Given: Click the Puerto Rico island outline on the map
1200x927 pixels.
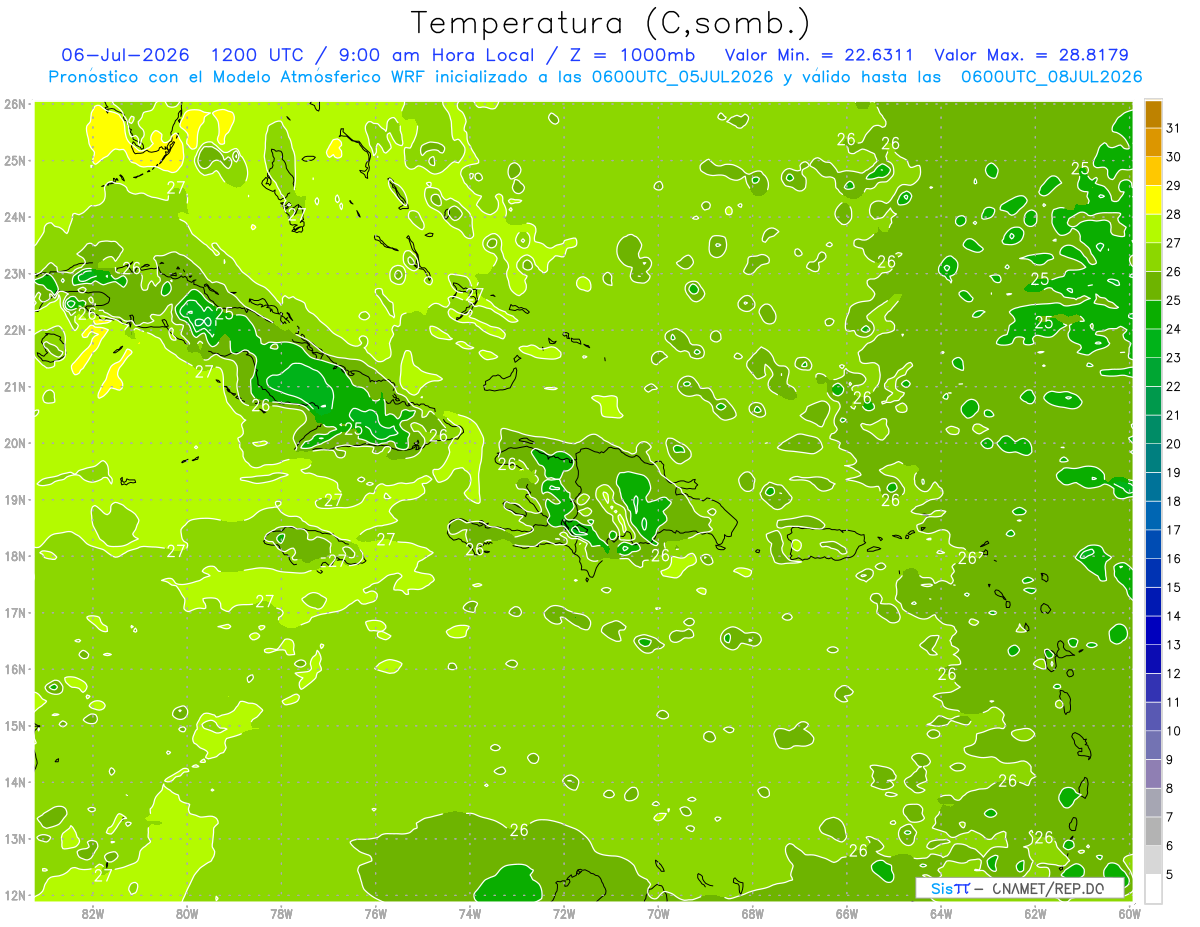Looking at the screenshot, I should click(824, 545).
